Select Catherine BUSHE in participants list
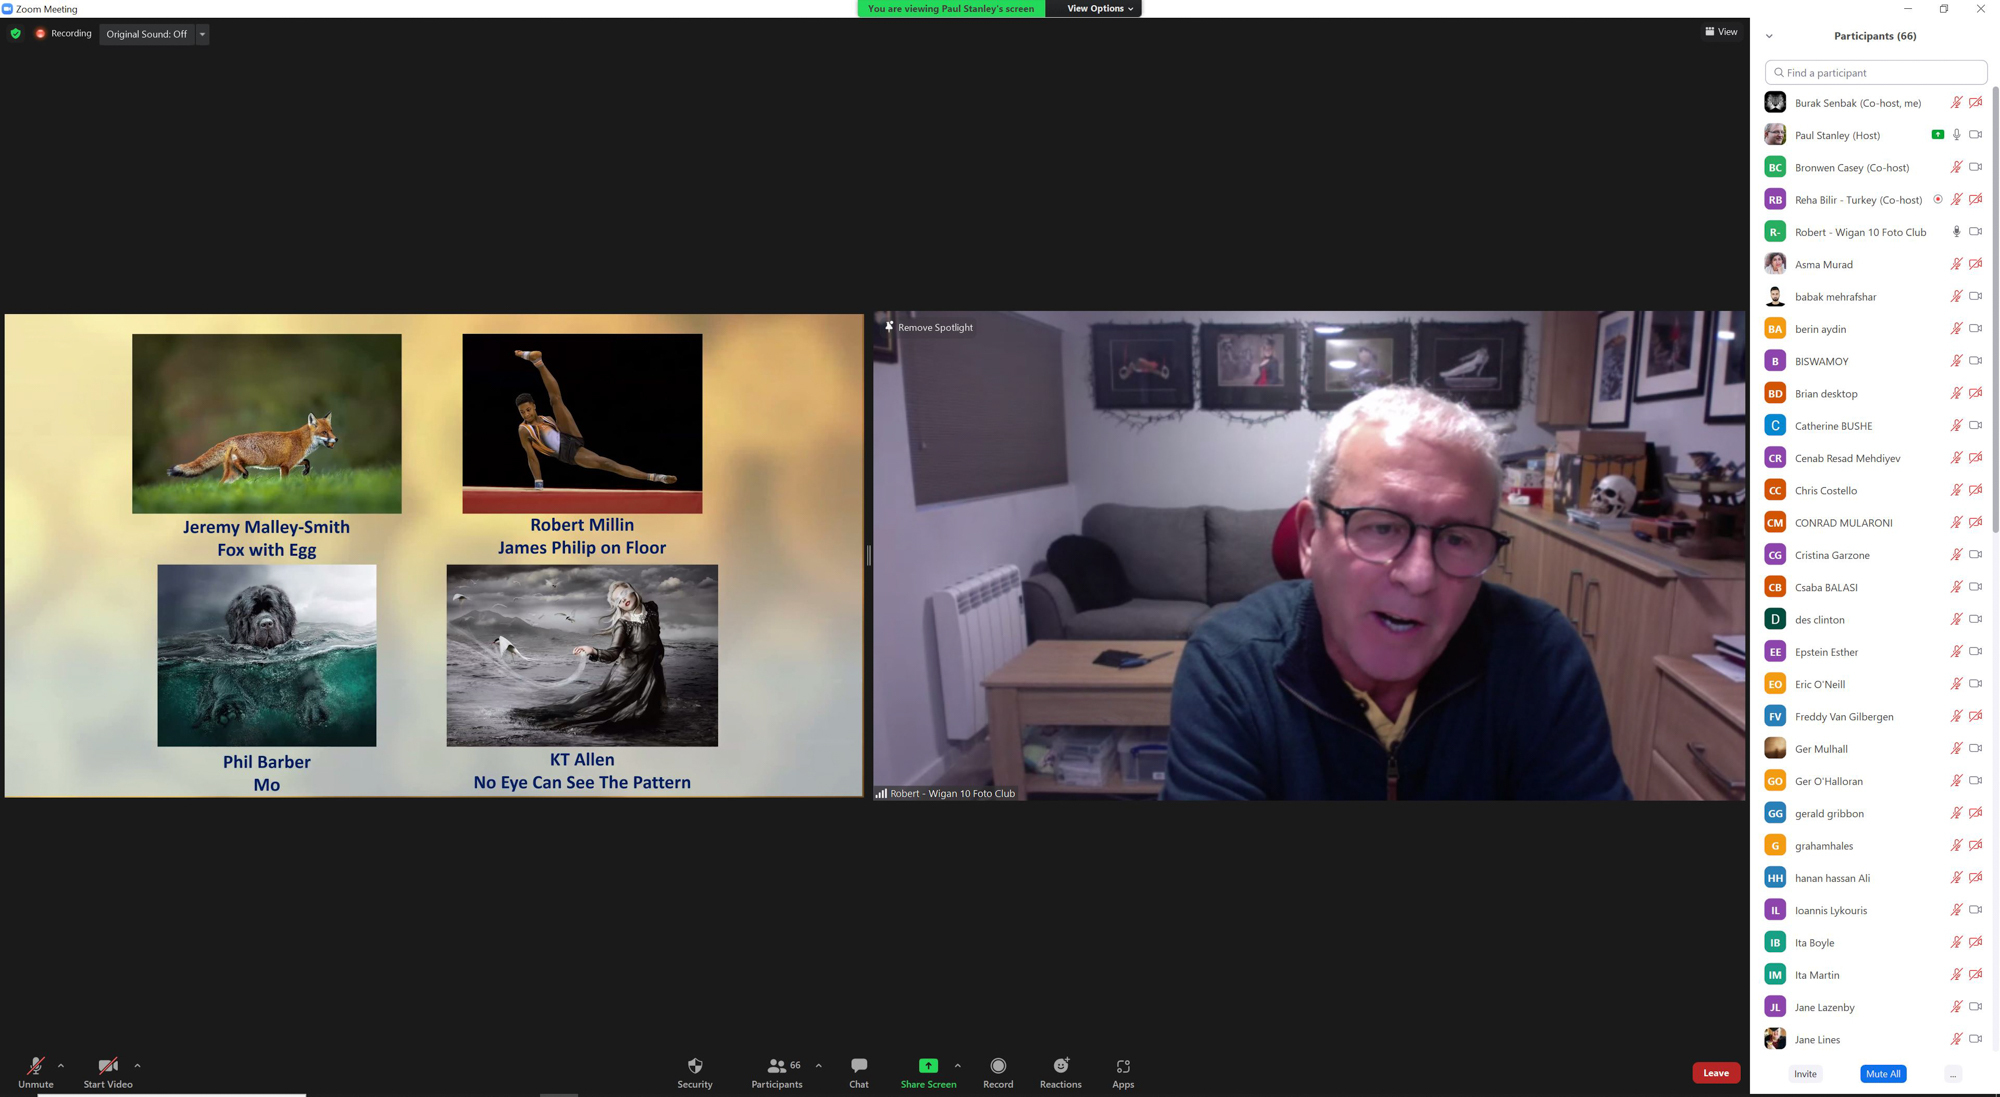The width and height of the screenshot is (2000, 1097). coord(1874,425)
